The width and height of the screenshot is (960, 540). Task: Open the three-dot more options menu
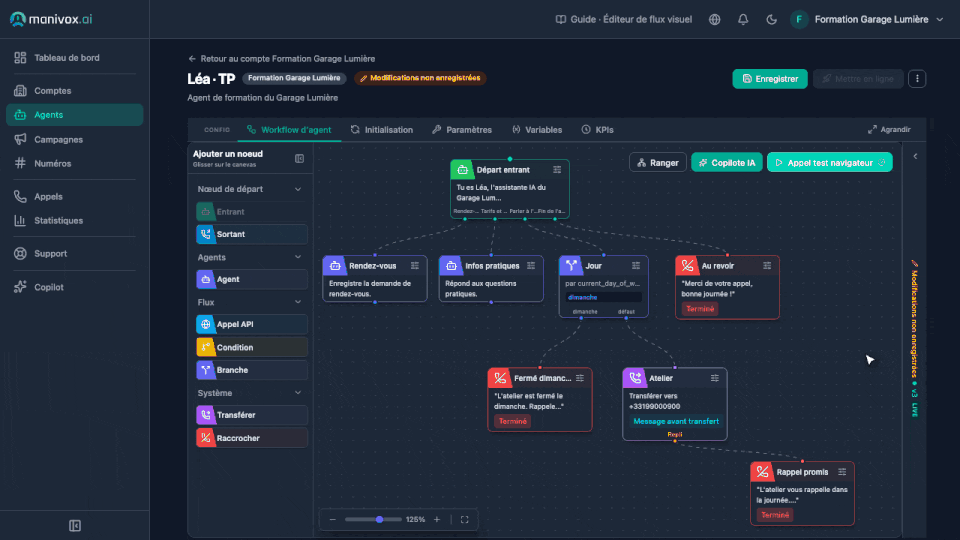tap(917, 78)
